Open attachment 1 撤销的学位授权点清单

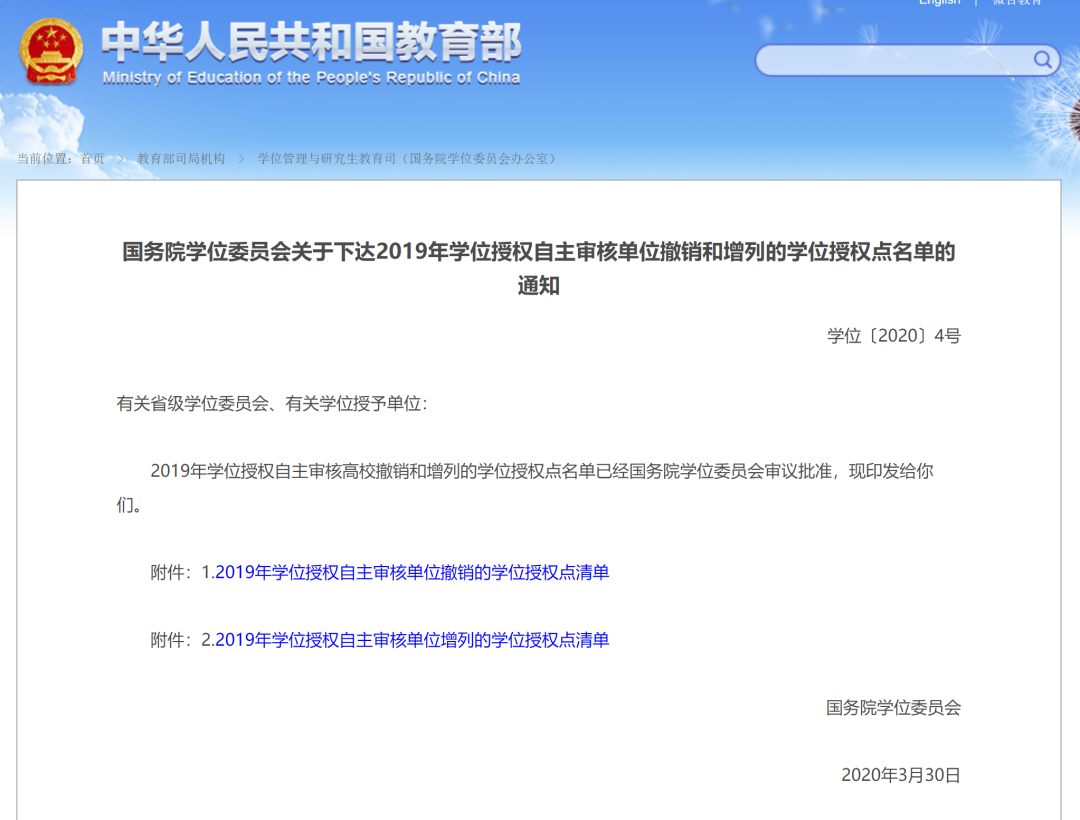(411, 573)
